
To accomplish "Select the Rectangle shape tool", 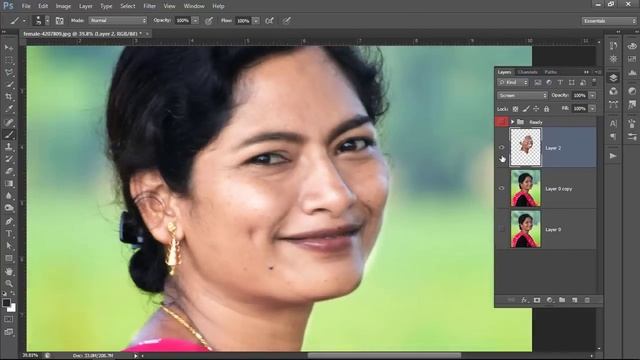I will click(9, 258).
